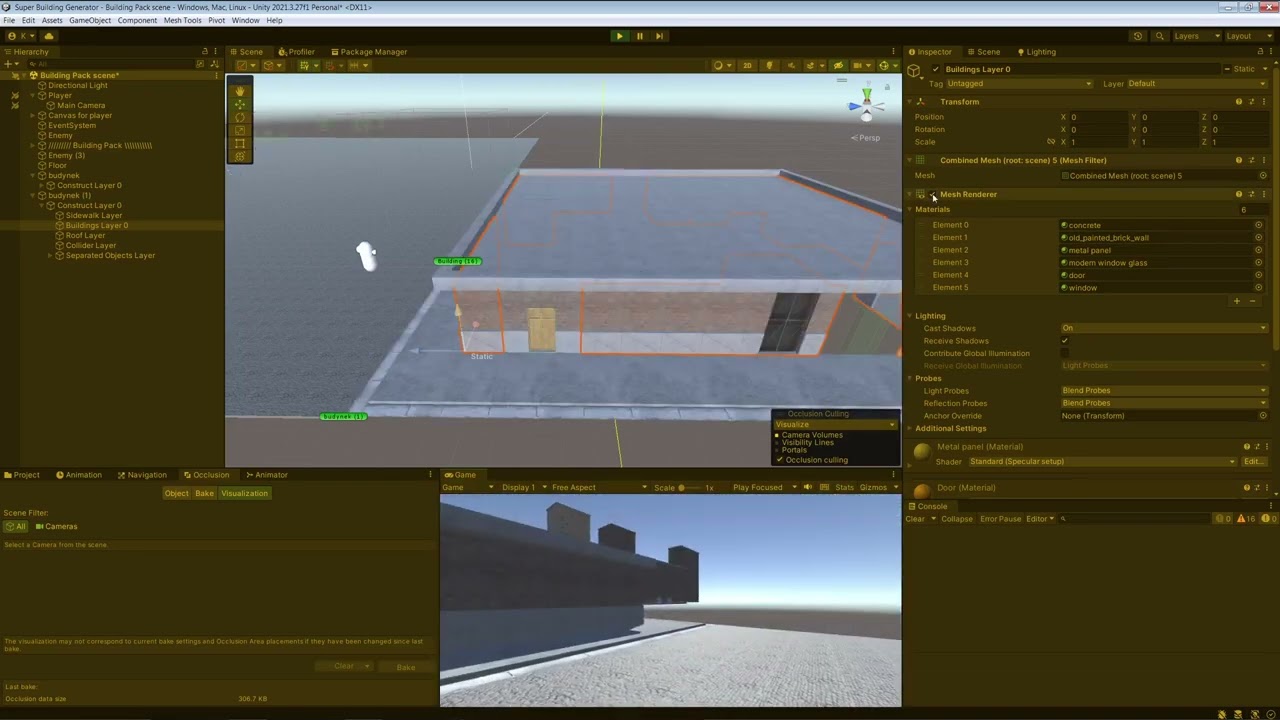Toggle the 2D view mode in the Scene view

[x=747, y=66]
